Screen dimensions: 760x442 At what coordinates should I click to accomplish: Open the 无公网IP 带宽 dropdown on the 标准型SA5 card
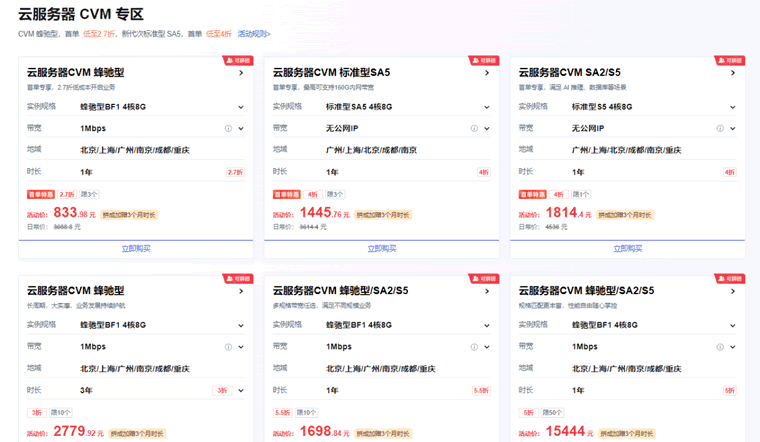(487, 128)
